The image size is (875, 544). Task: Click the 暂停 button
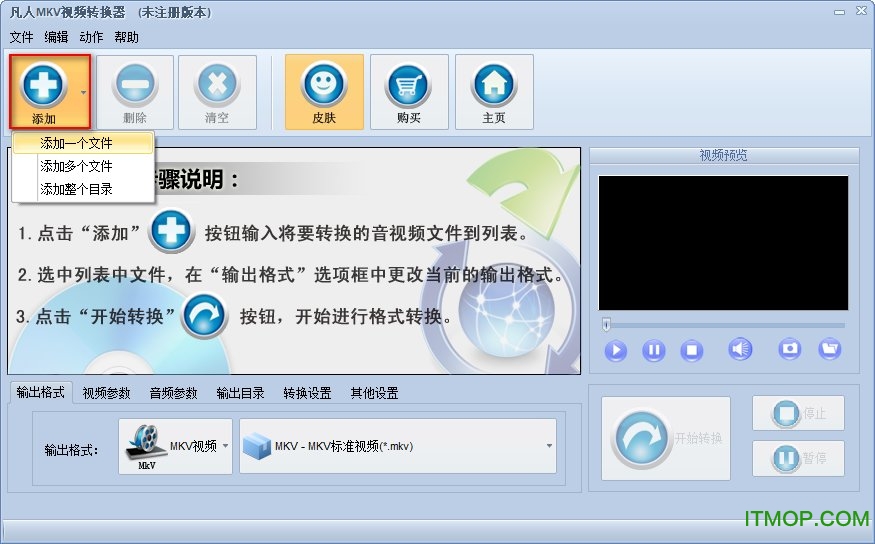(798, 458)
